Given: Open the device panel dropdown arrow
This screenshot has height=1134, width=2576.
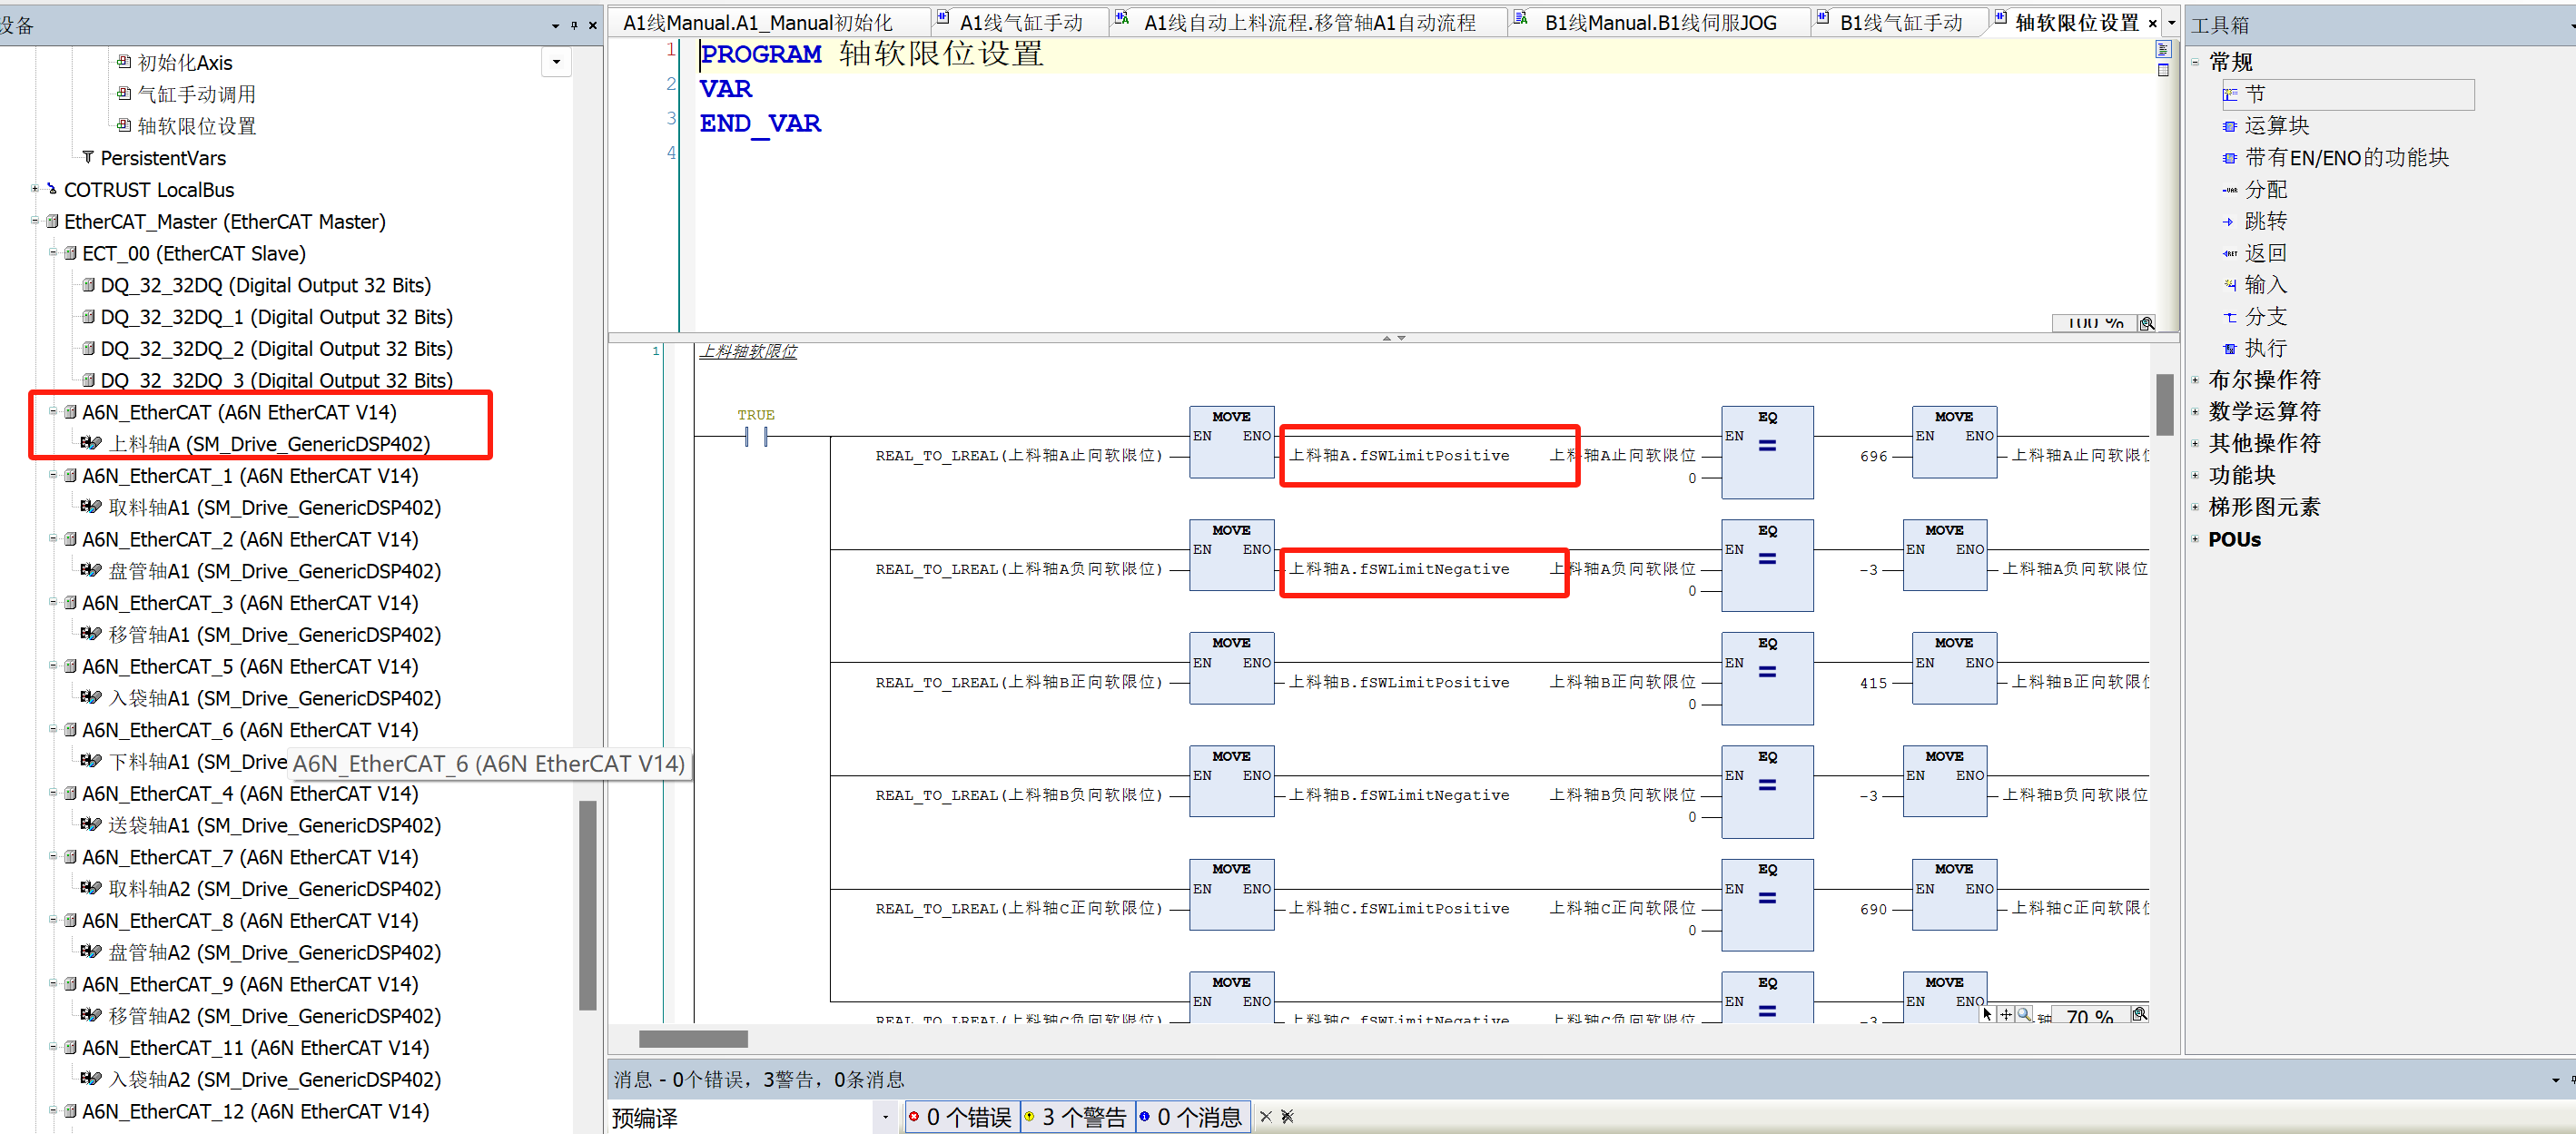Looking at the screenshot, I should [x=555, y=25].
